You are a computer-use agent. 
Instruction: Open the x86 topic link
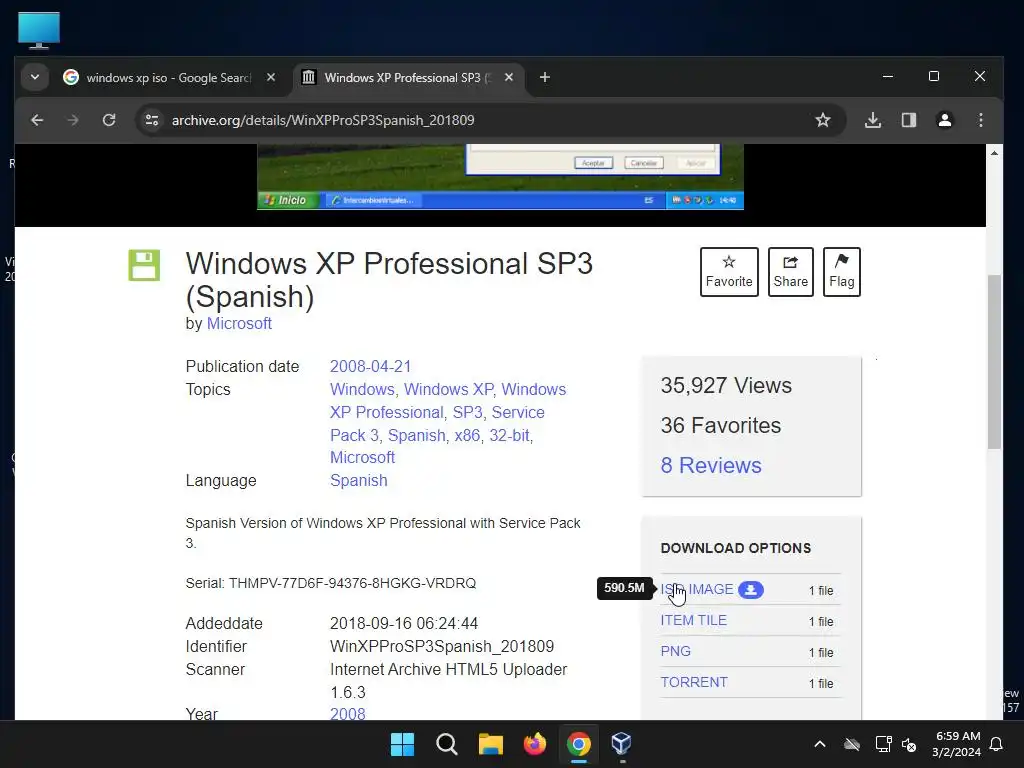point(467,435)
